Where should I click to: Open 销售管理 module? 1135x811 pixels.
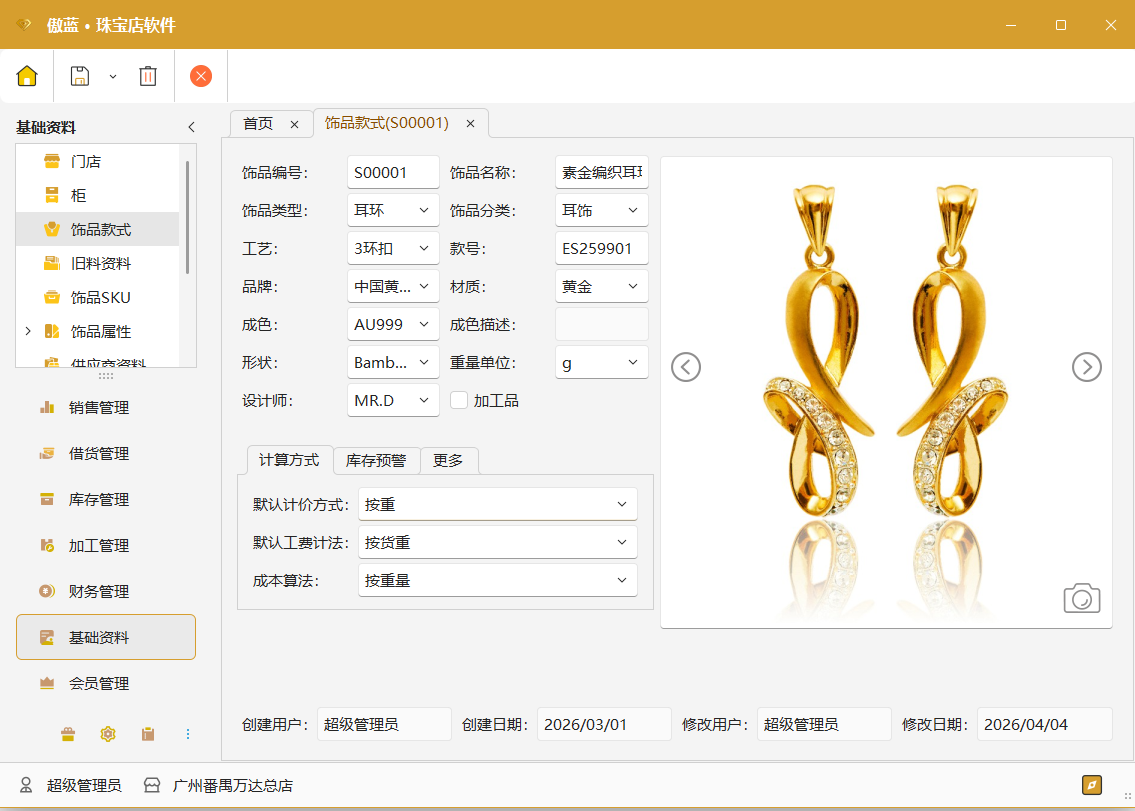106,408
